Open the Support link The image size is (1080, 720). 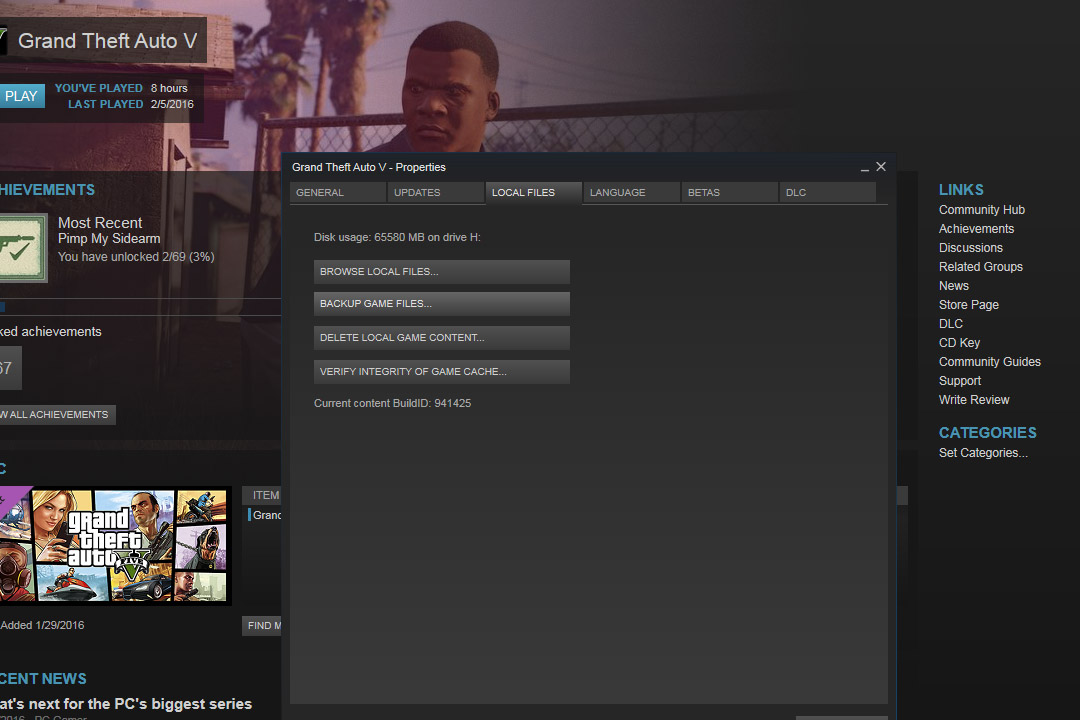click(x=959, y=381)
